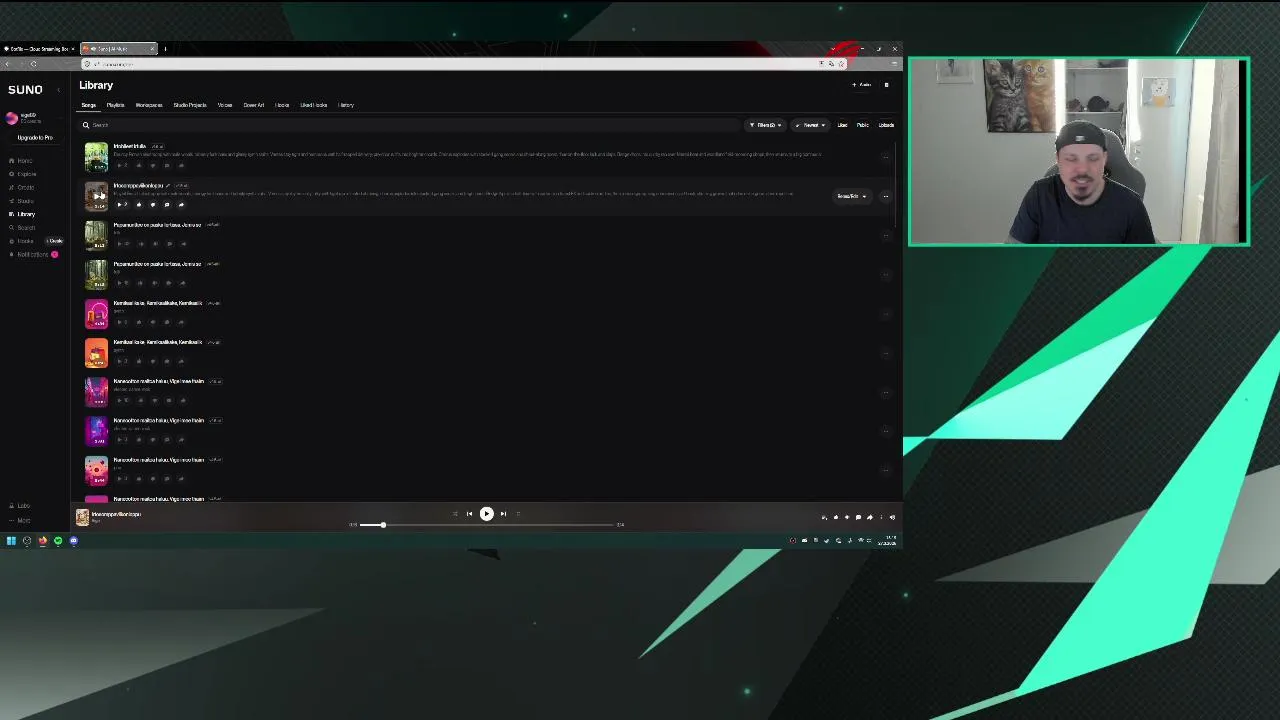
Task: Switch to the Voices tab
Action: pyautogui.click(x=225, y=105)
